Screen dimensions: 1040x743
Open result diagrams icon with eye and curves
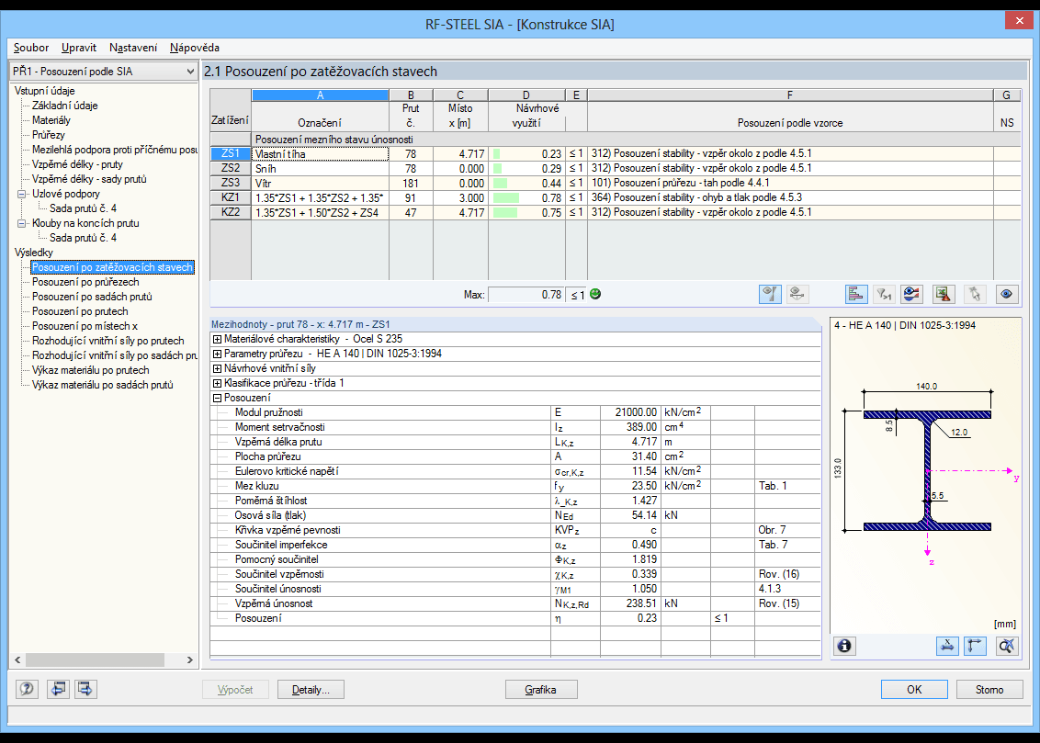[x=911, y=294]
